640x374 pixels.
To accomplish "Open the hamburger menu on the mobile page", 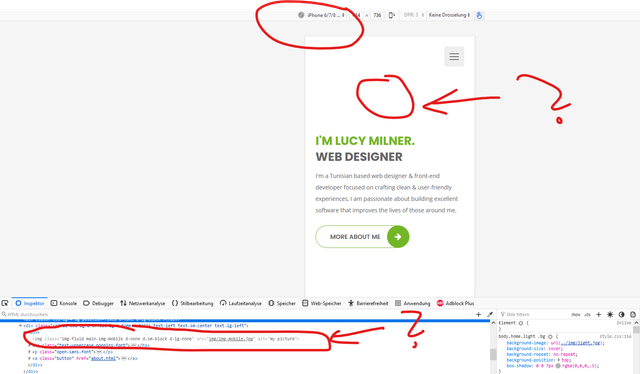I will pos(454,56).
